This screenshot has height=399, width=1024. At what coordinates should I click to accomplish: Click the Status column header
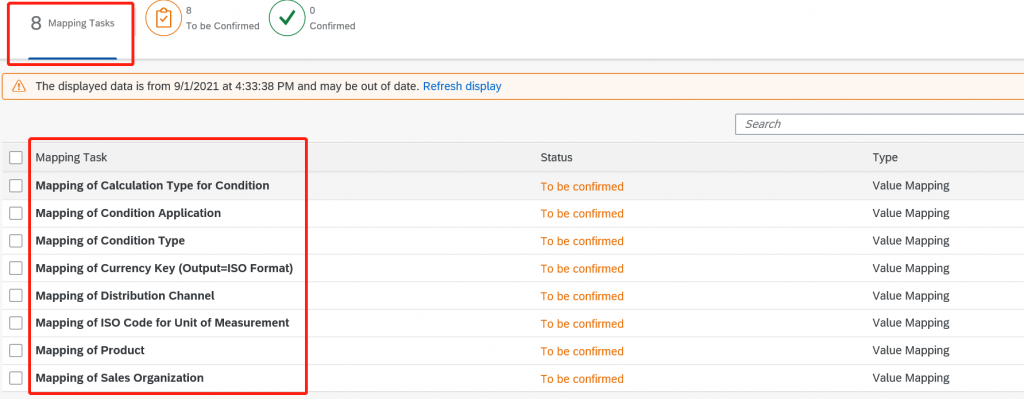coord(556,157)
